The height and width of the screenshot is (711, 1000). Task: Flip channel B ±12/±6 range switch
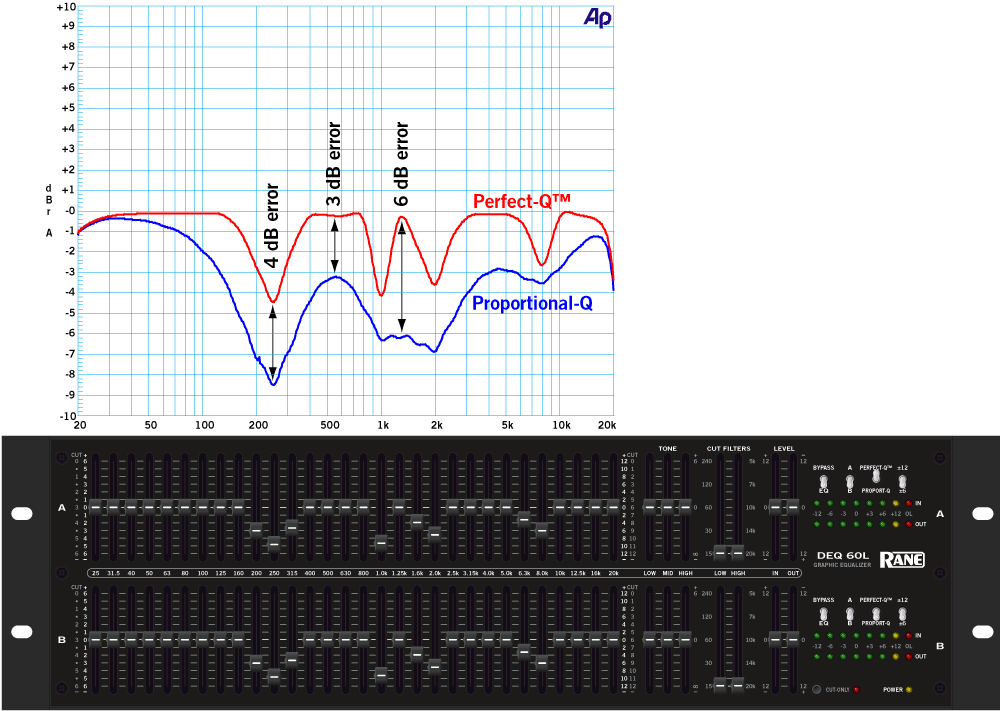coord(902,613)
